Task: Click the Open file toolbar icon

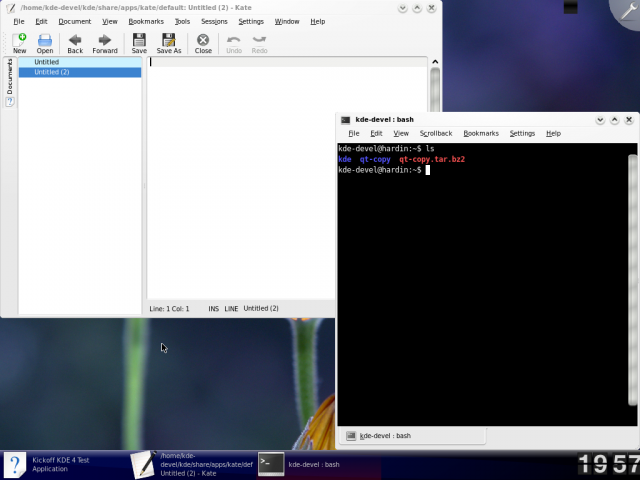Action: [x=45, y=43]
